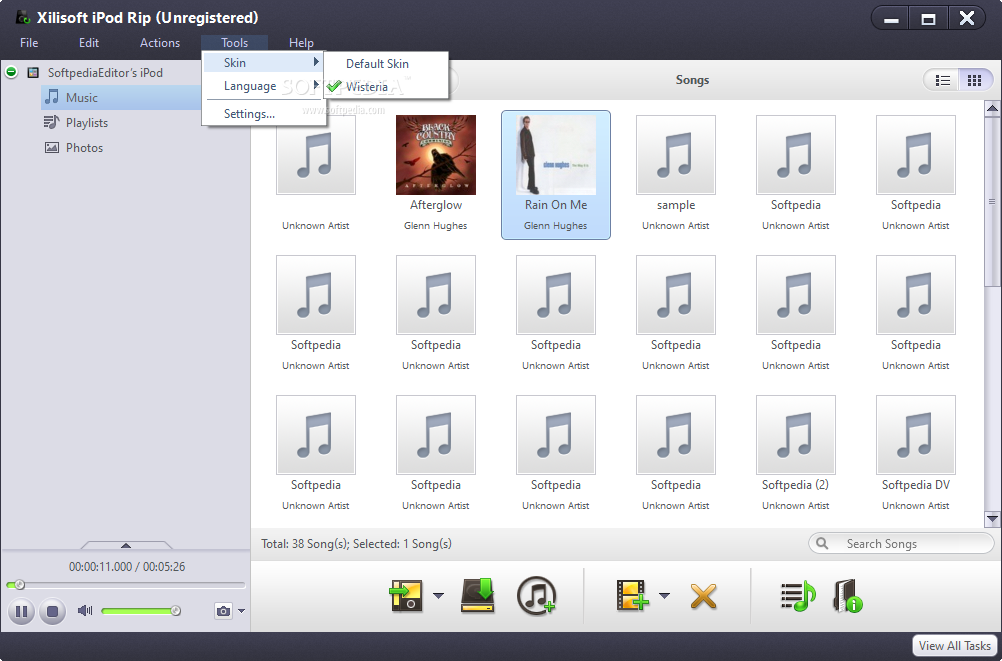1002x661 pixels.
Task: Open the Tools menu
Action: click(235, 43)
